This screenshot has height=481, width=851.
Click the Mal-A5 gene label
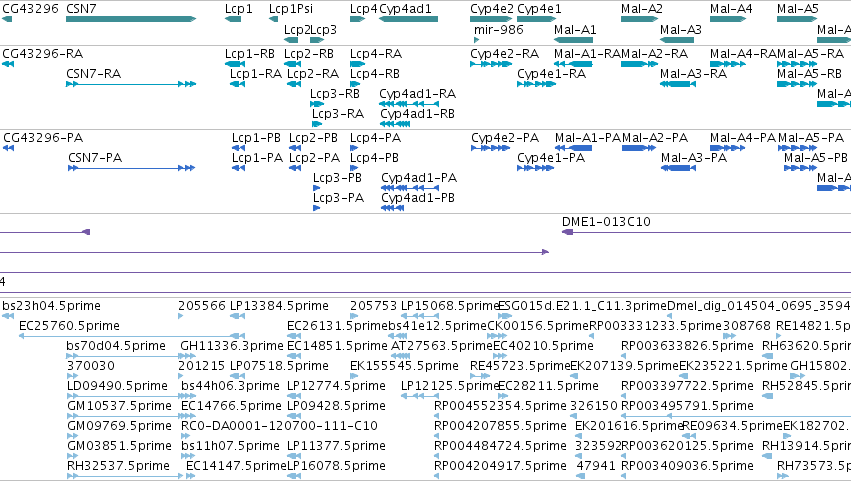click(798, 9)
